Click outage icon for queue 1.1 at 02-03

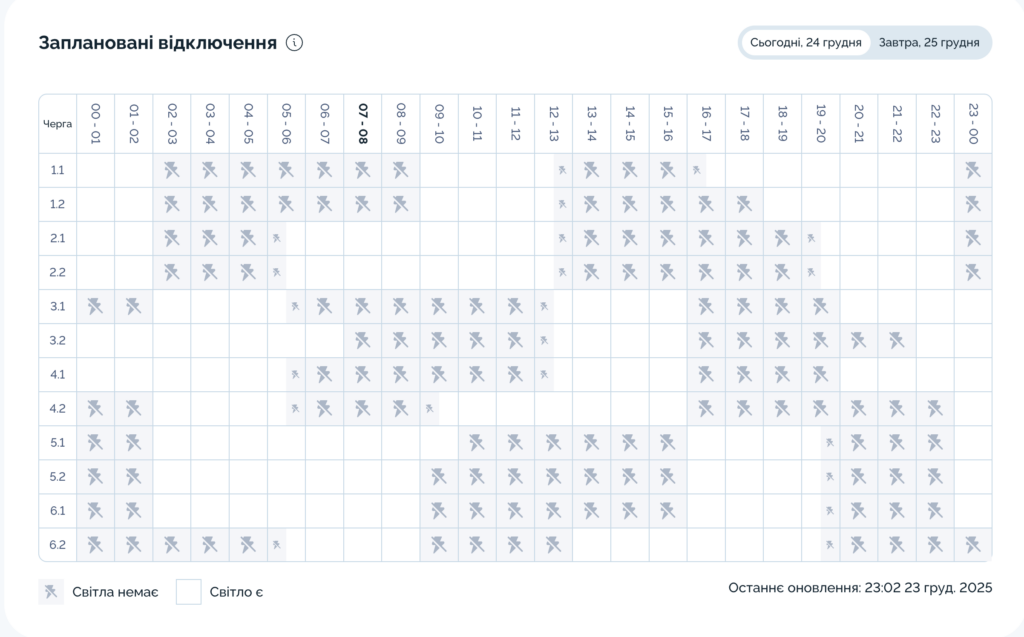172,170
